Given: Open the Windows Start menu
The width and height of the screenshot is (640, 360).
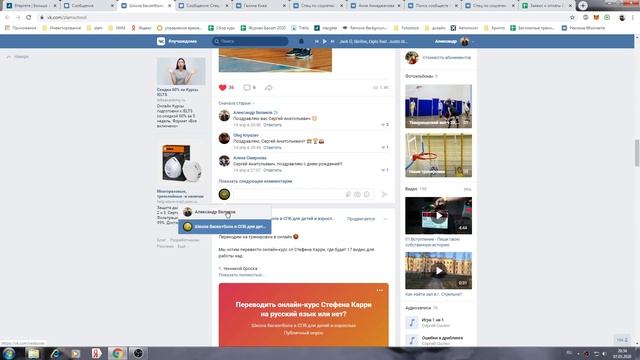Looking at the screenshot, I should tap(9, 353).
